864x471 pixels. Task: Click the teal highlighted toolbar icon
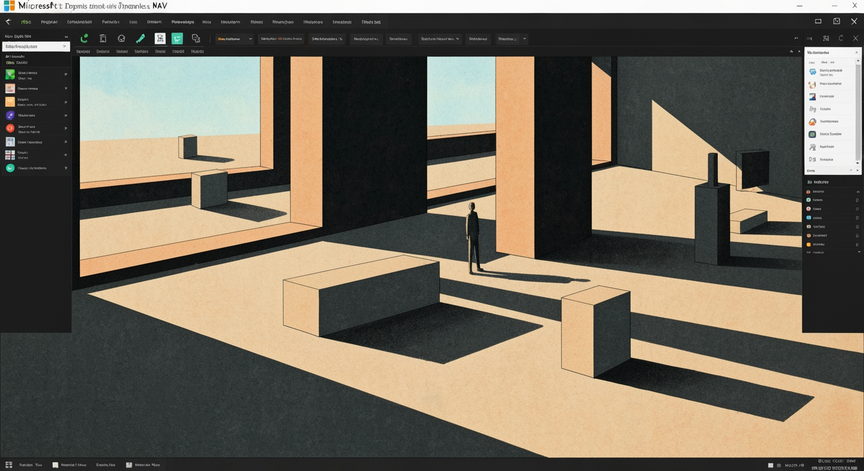tap(177, 39)
